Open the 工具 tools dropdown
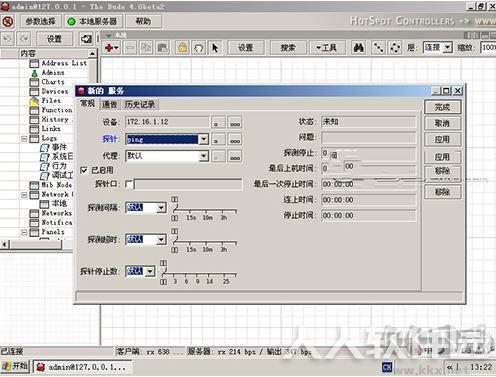Screen dimensions: 496x377 pos(327,48)
